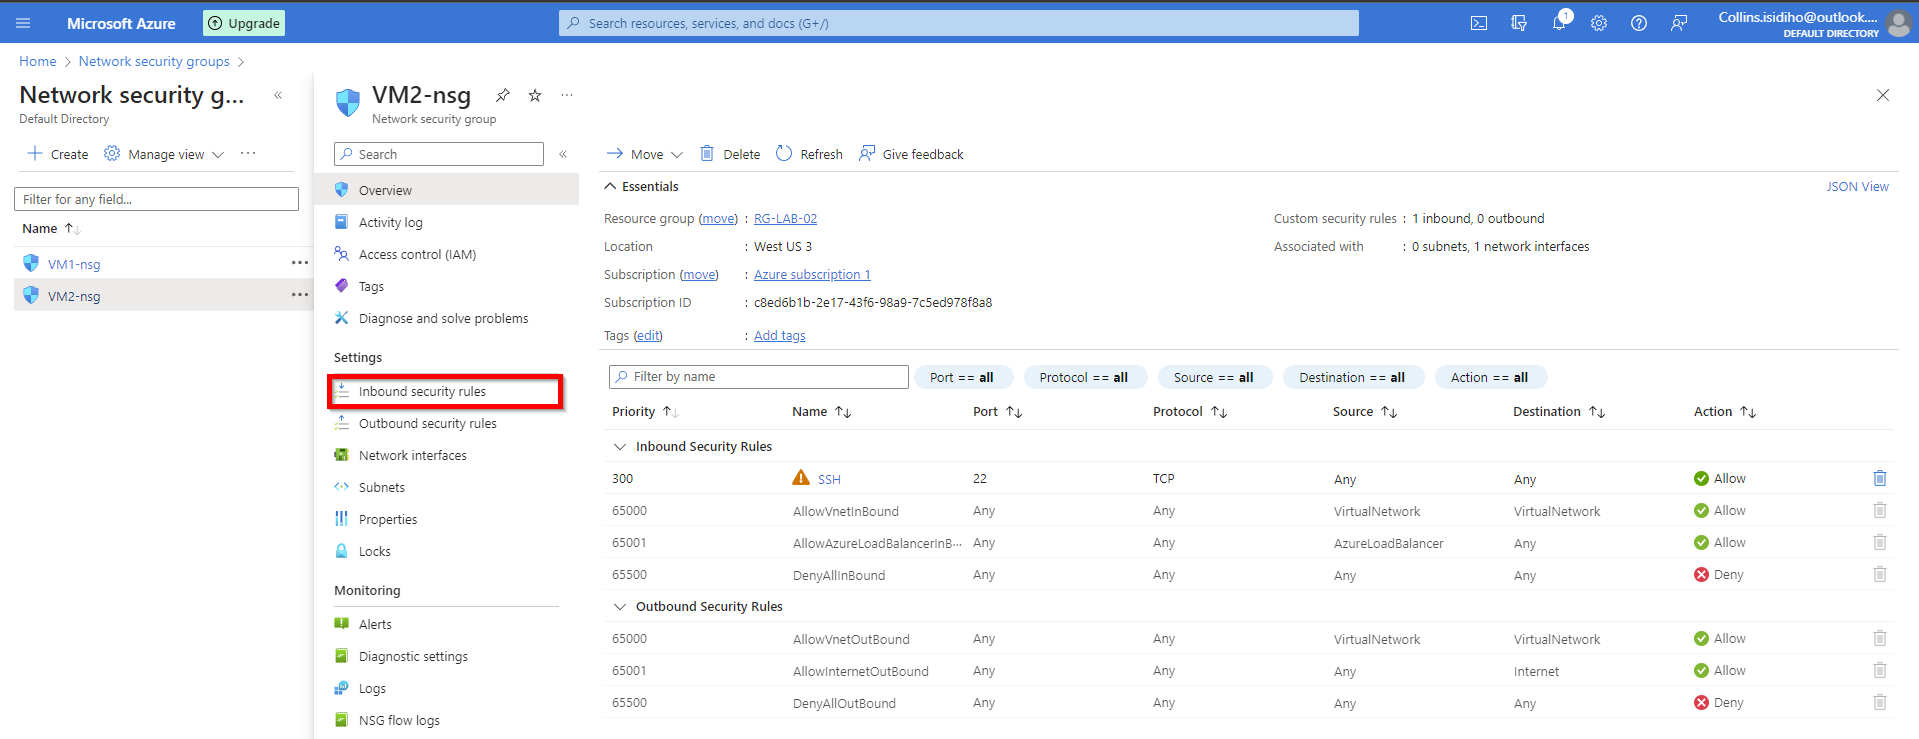
Task: Open the ellipsis menu beside VM2-nsg title
Action: pos(567,95)
